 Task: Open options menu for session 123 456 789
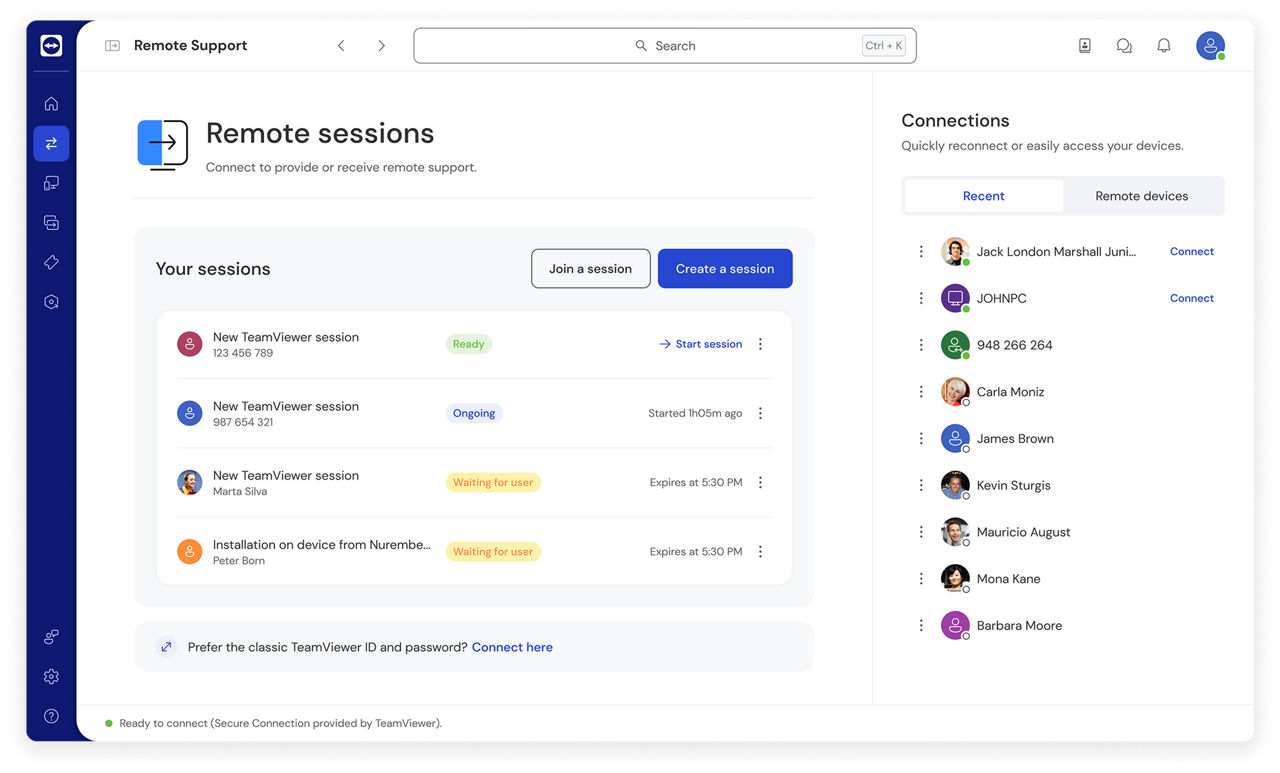tap(760, 344)
